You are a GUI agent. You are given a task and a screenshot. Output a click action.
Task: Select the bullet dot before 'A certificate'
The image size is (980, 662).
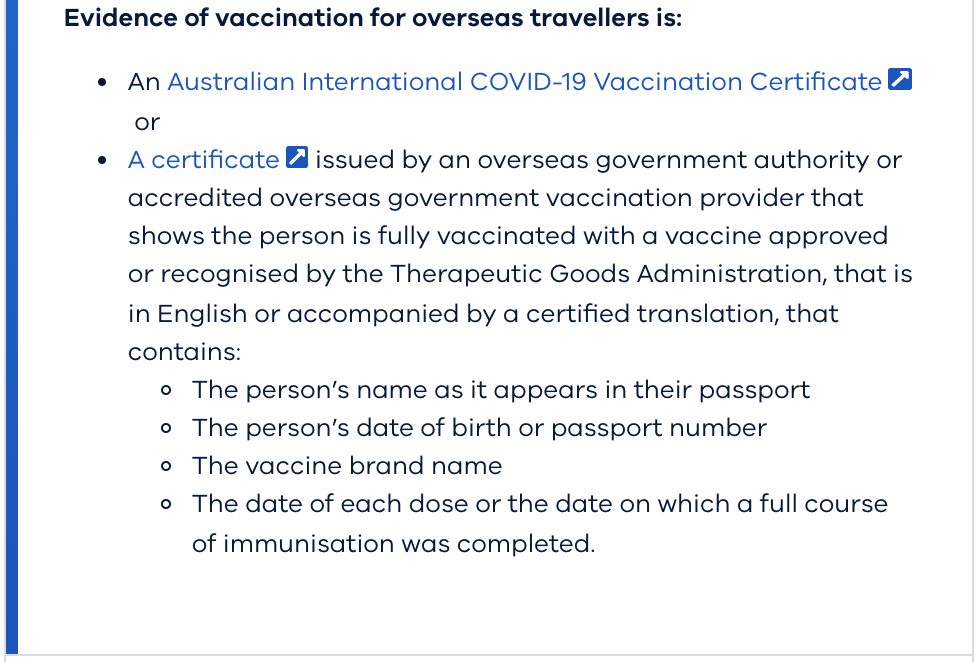tap(102, 161)
